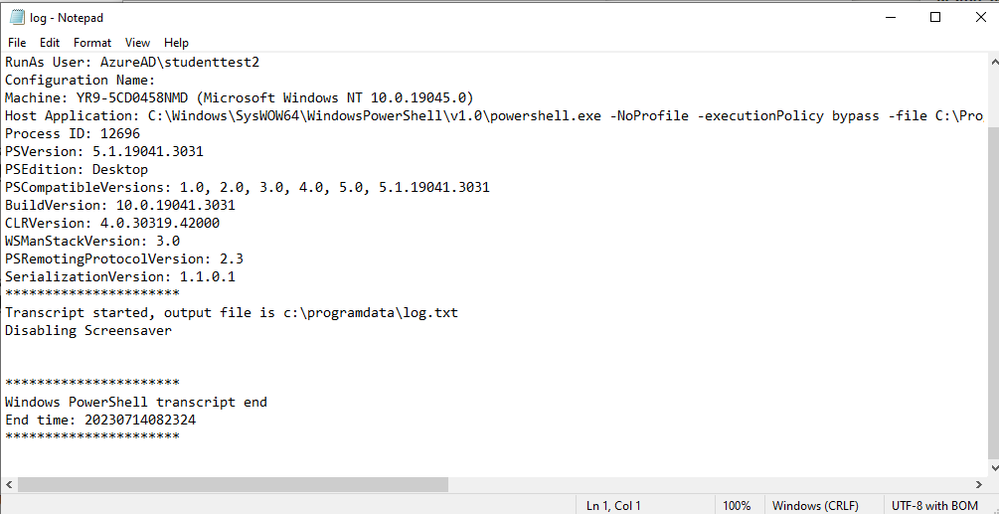Viewport: 999px width, 514px height.
Task: Open the Help menu
Action: (x=176, y=43)
